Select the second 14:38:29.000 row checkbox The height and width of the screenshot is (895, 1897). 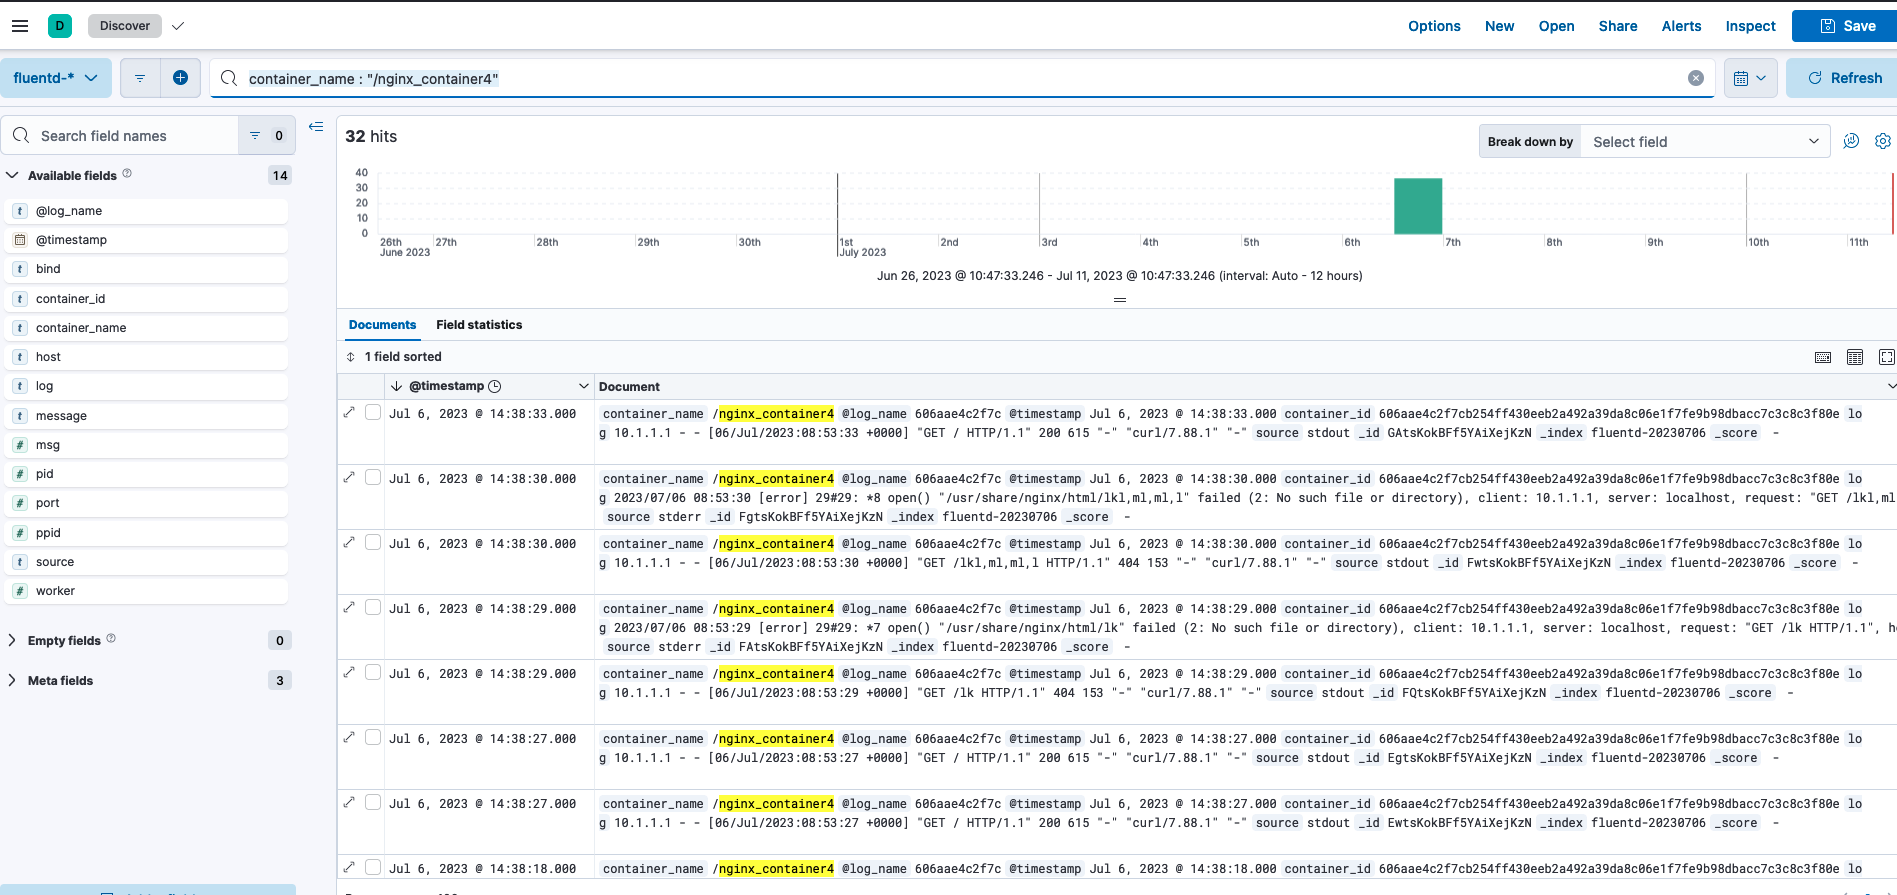[373, 672]
